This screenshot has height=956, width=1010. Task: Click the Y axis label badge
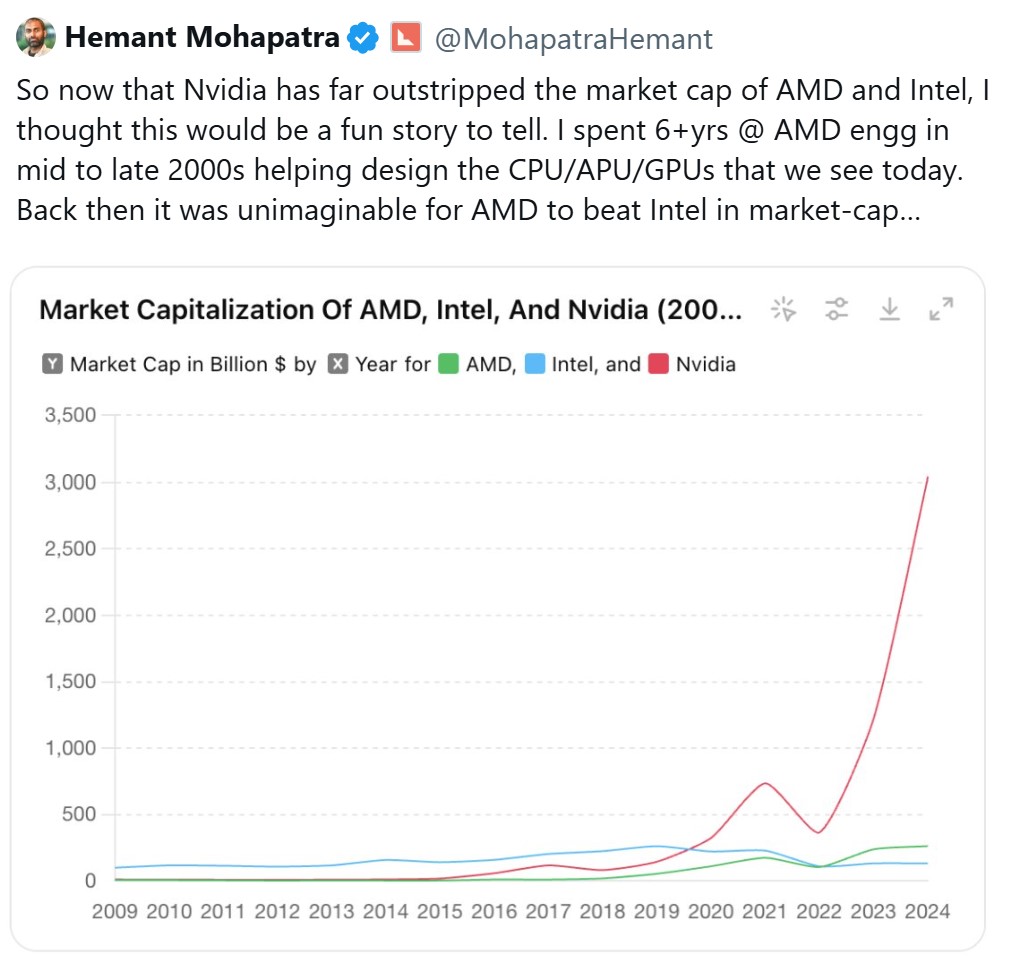pyautogui.click(x=52, y=364)
